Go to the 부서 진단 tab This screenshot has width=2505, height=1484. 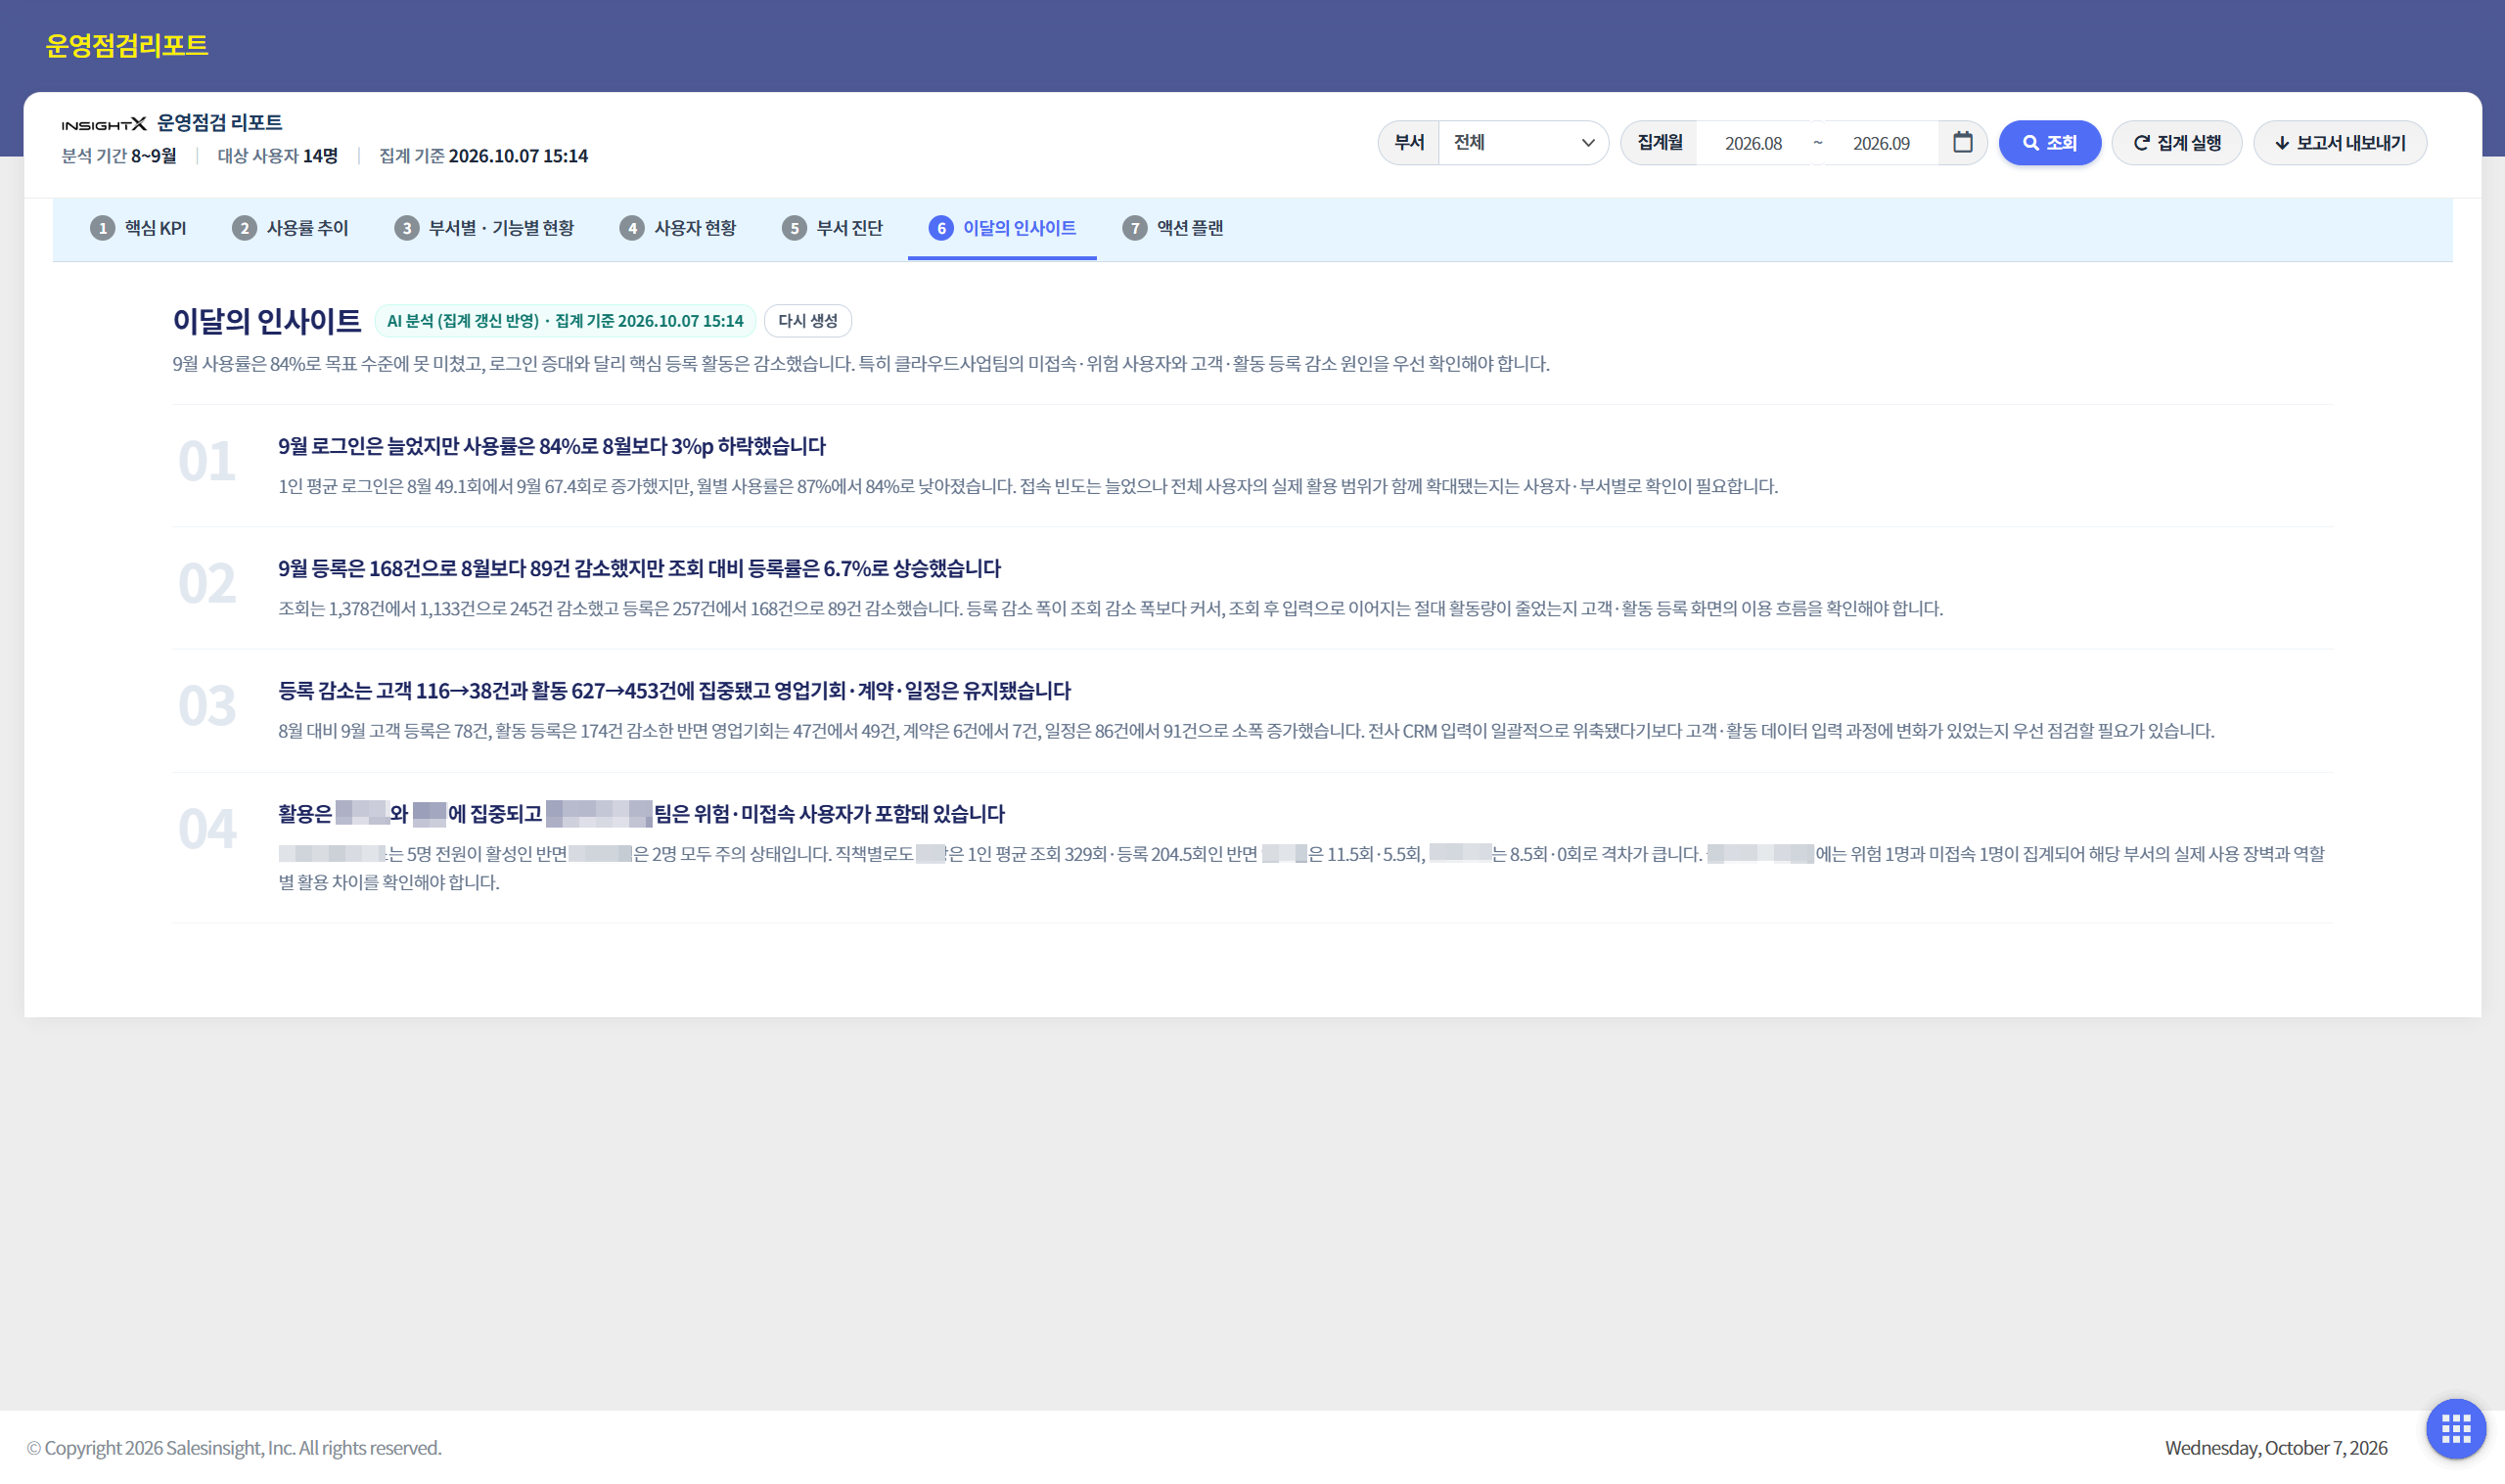(x=833, y=229)
